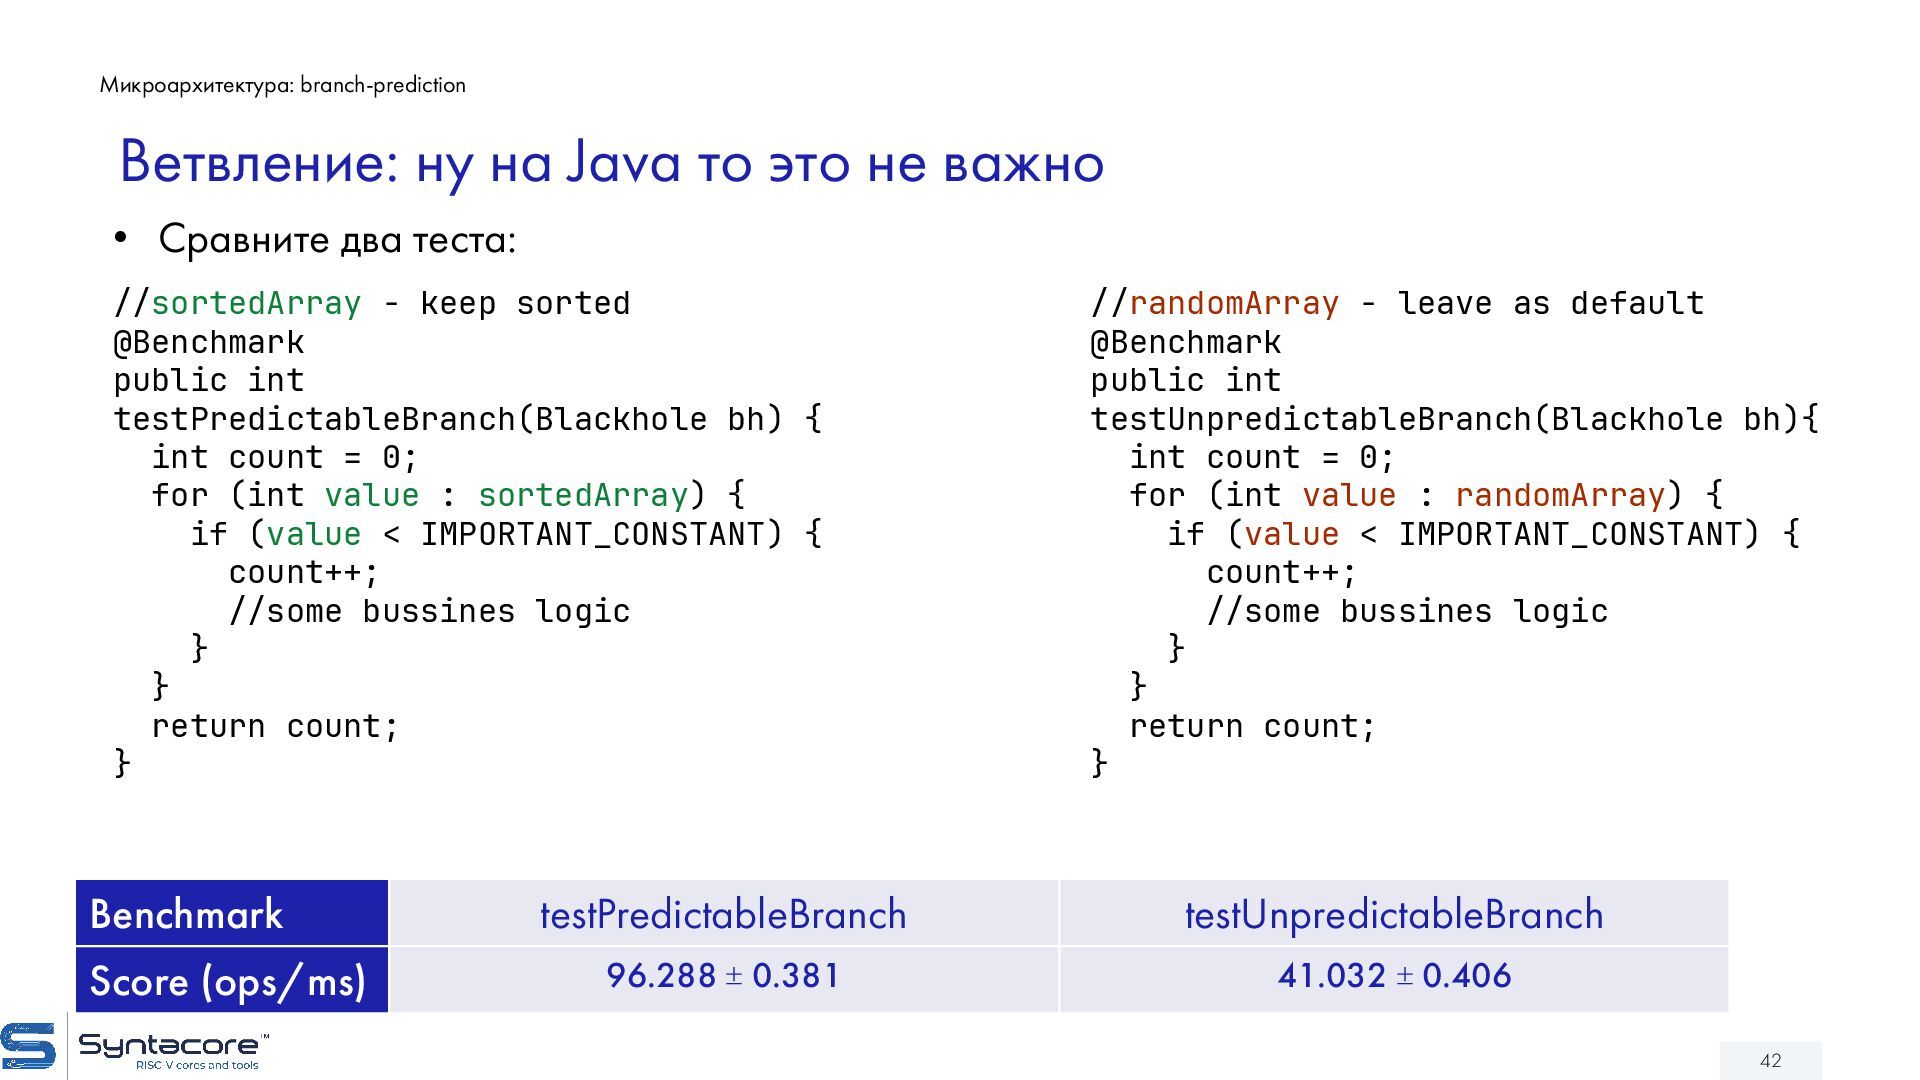Click the left return count statement
This screenshot has height=1080, width=1920.
[275, 726]
